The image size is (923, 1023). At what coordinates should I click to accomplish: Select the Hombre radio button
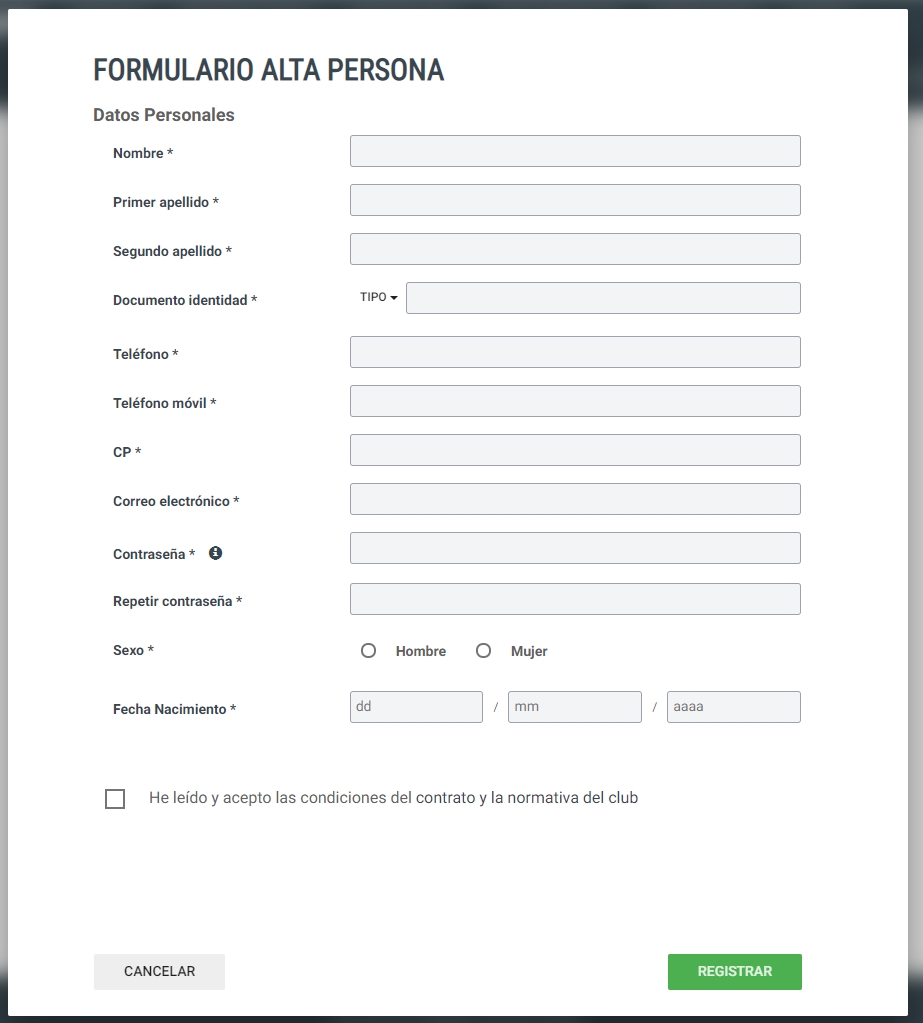click(369, 650)
